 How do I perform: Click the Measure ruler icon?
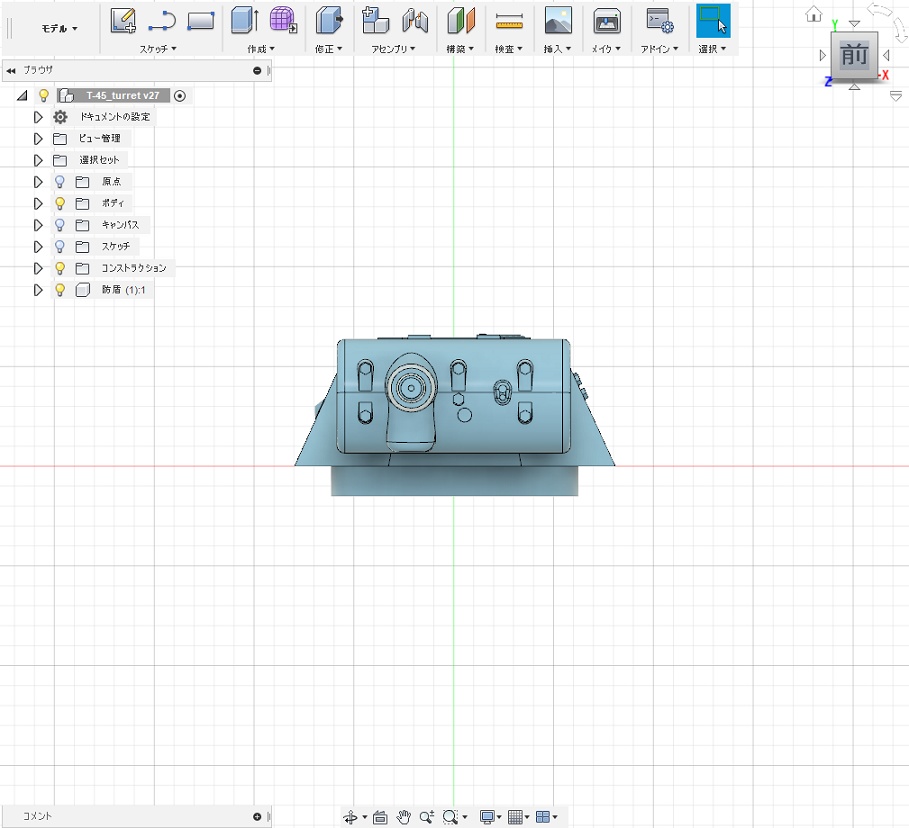(509, 20)
